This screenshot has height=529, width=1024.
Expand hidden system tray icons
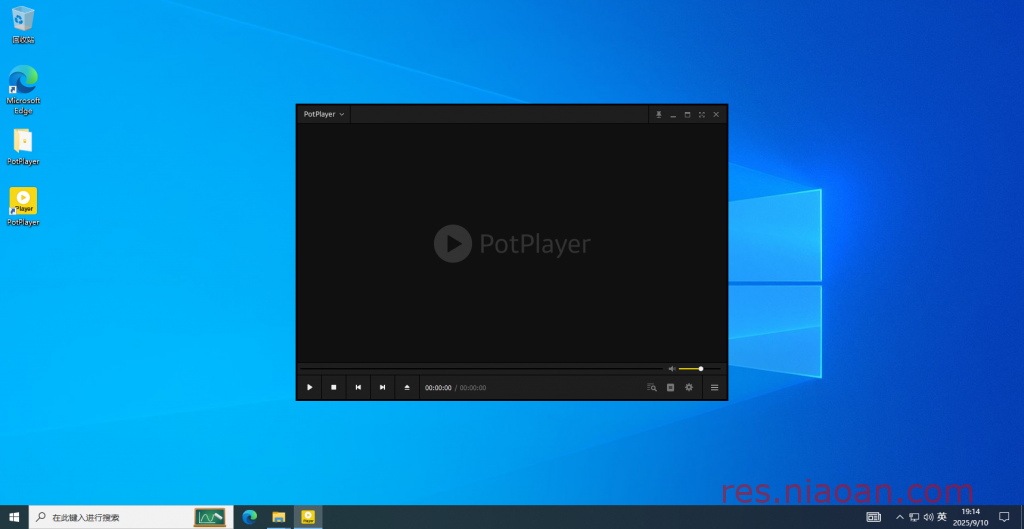point(900,517)
